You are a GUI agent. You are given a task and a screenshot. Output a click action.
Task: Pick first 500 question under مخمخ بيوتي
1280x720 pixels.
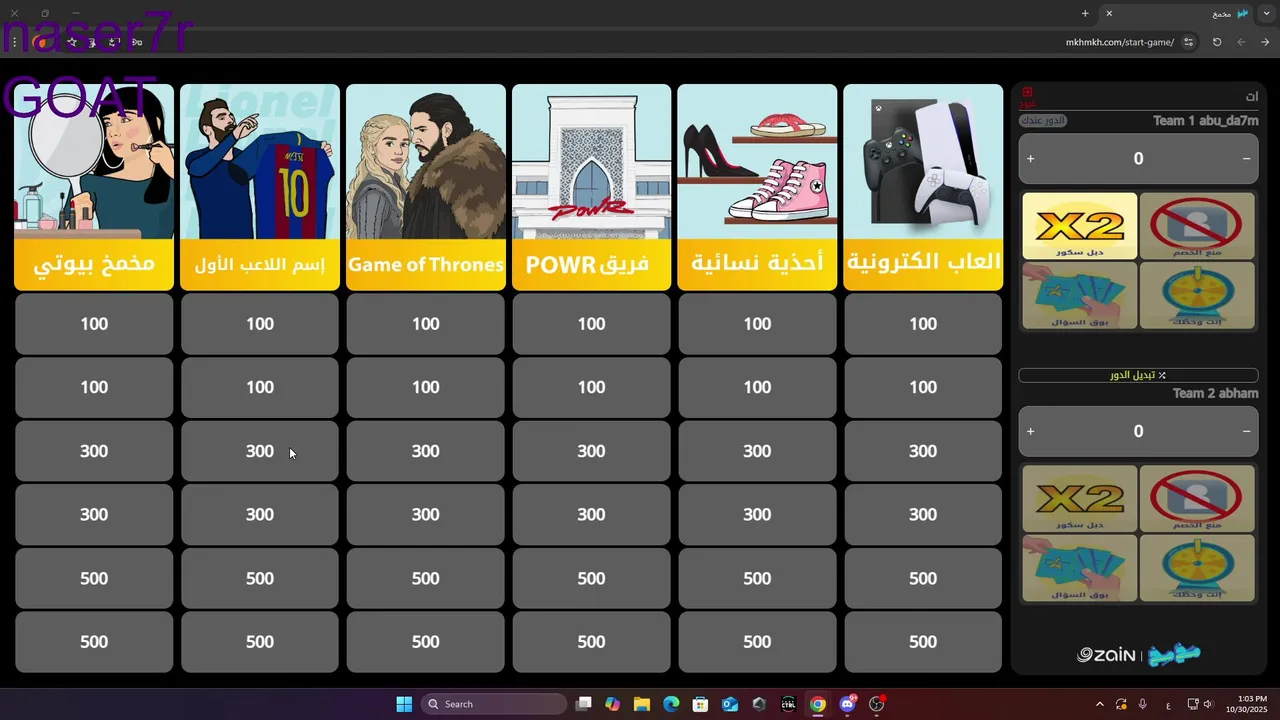(x=94, y=578)
